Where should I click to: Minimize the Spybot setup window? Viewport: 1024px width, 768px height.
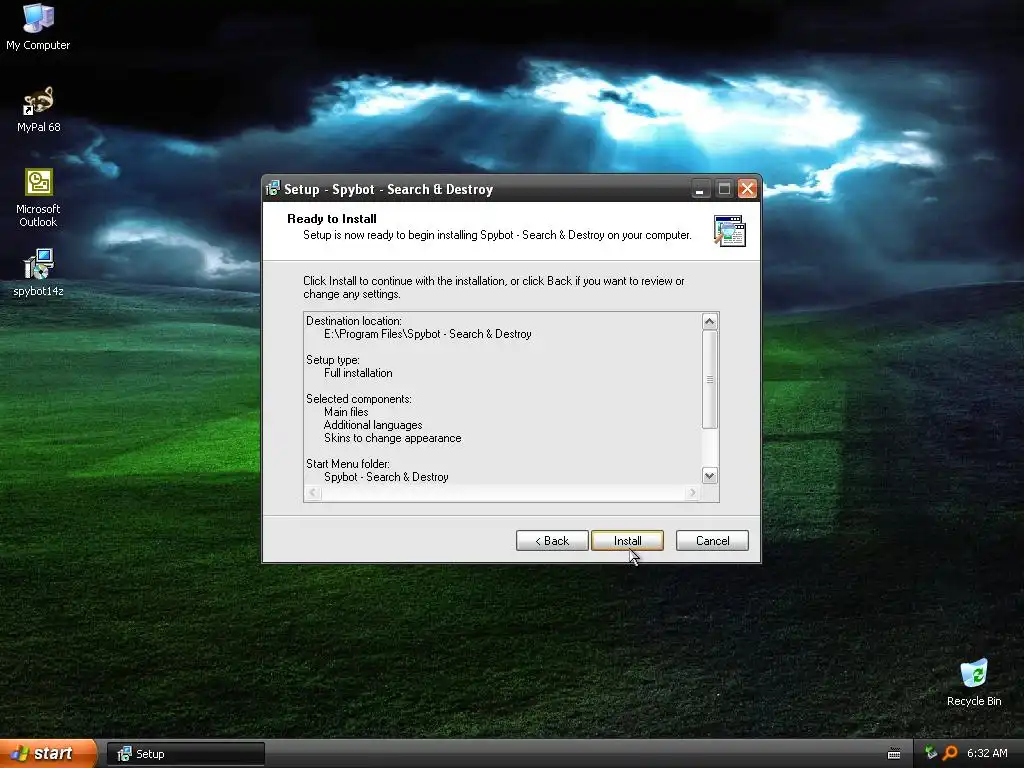click(x=699, y=189)
